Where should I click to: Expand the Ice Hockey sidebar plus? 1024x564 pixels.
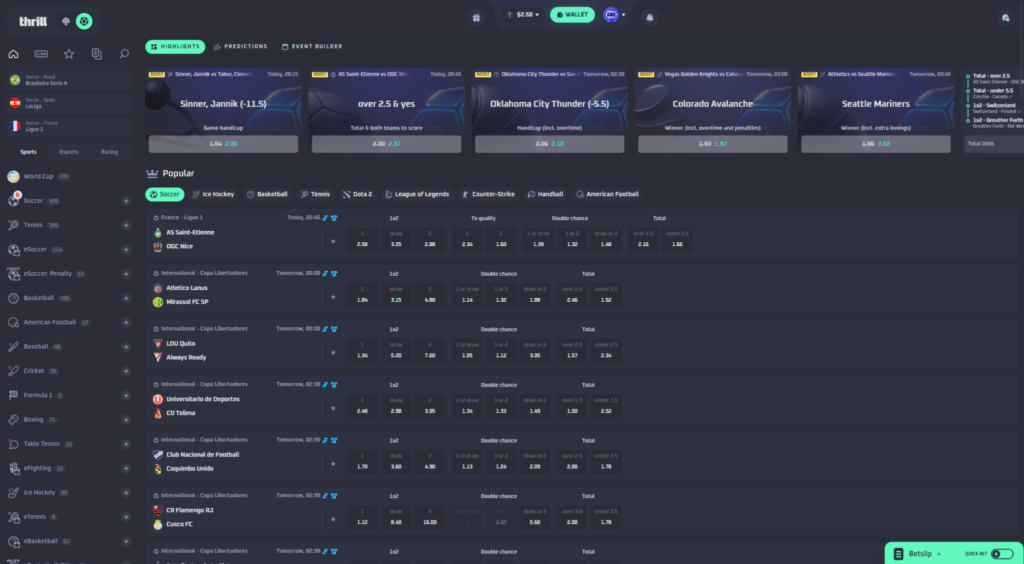click(x=126, y=493)
